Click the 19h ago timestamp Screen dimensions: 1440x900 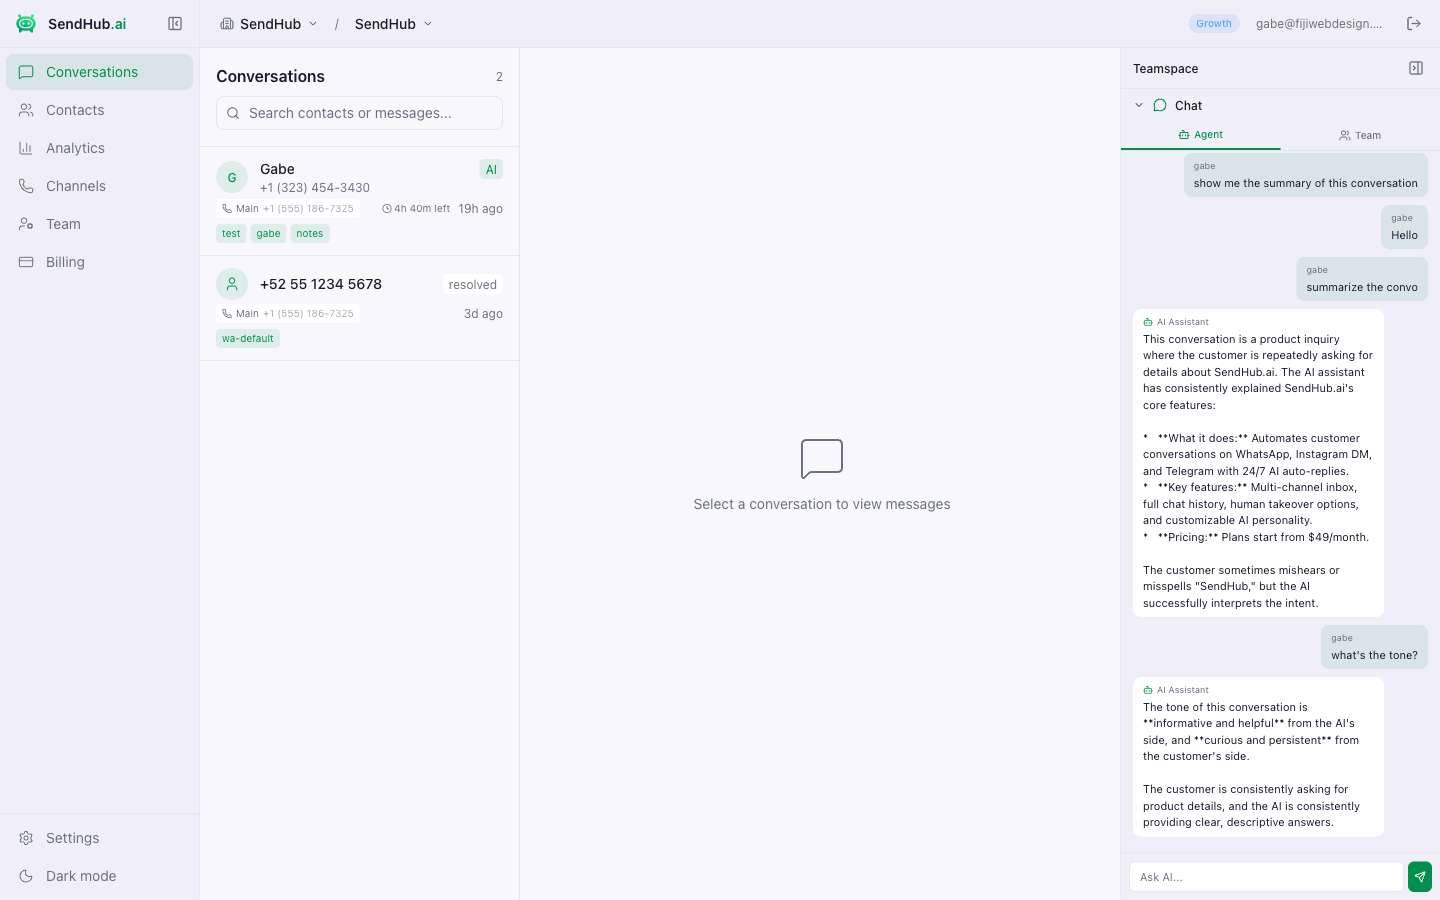point(480,209)
